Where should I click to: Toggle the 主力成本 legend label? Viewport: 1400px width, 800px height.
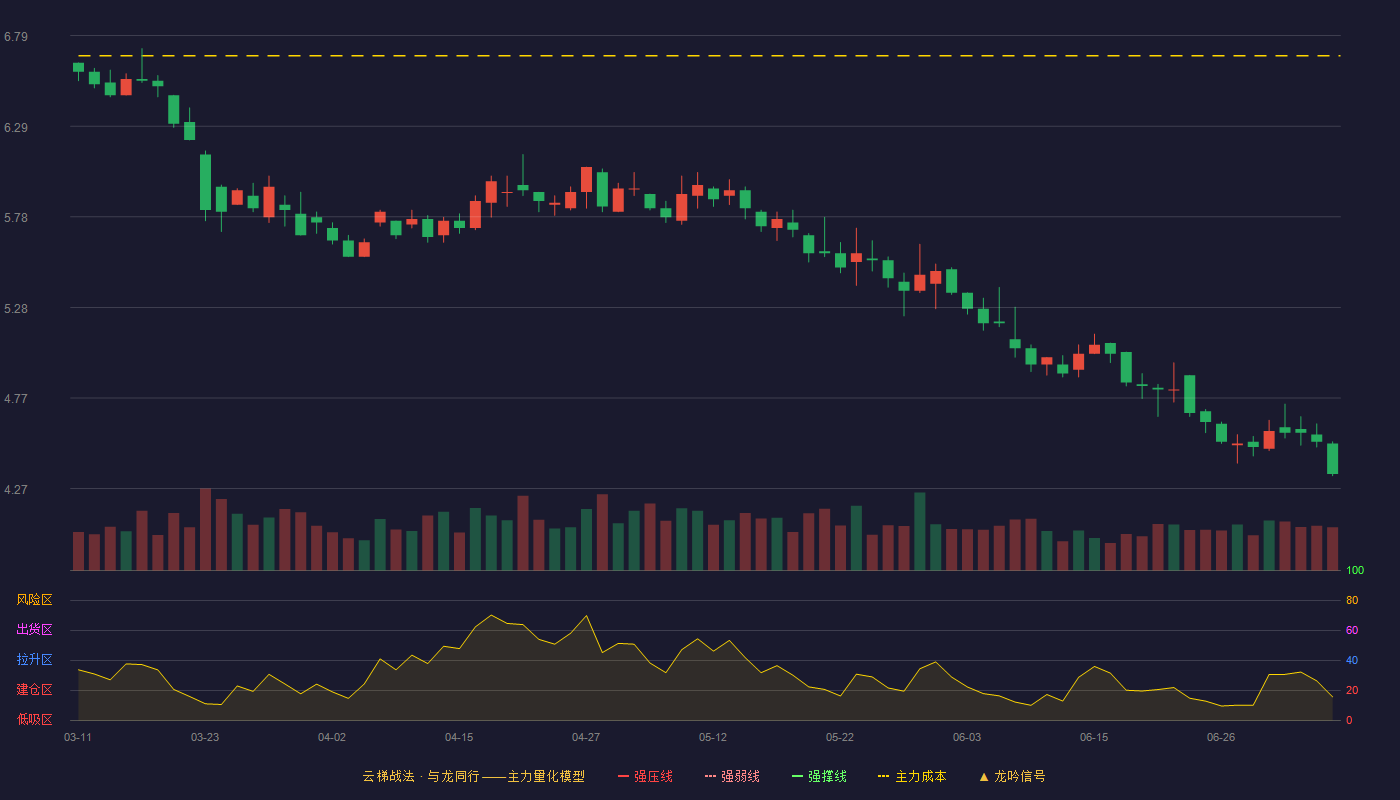tap(920, 776)
